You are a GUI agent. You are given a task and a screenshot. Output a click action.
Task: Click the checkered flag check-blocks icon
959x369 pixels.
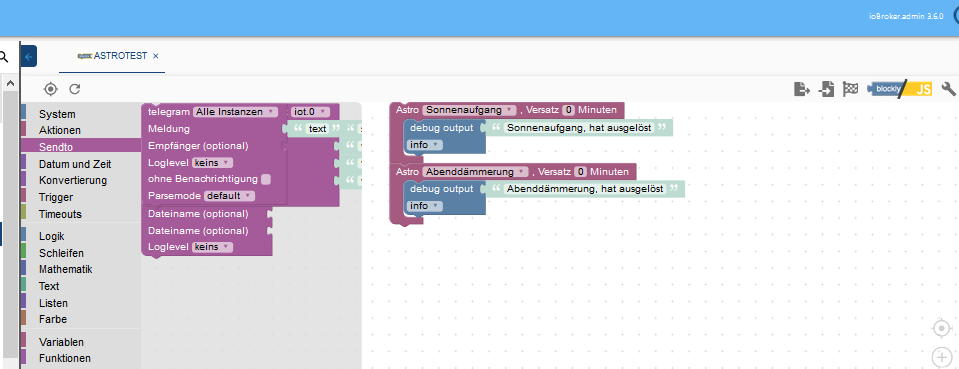[x=850, y=89]
